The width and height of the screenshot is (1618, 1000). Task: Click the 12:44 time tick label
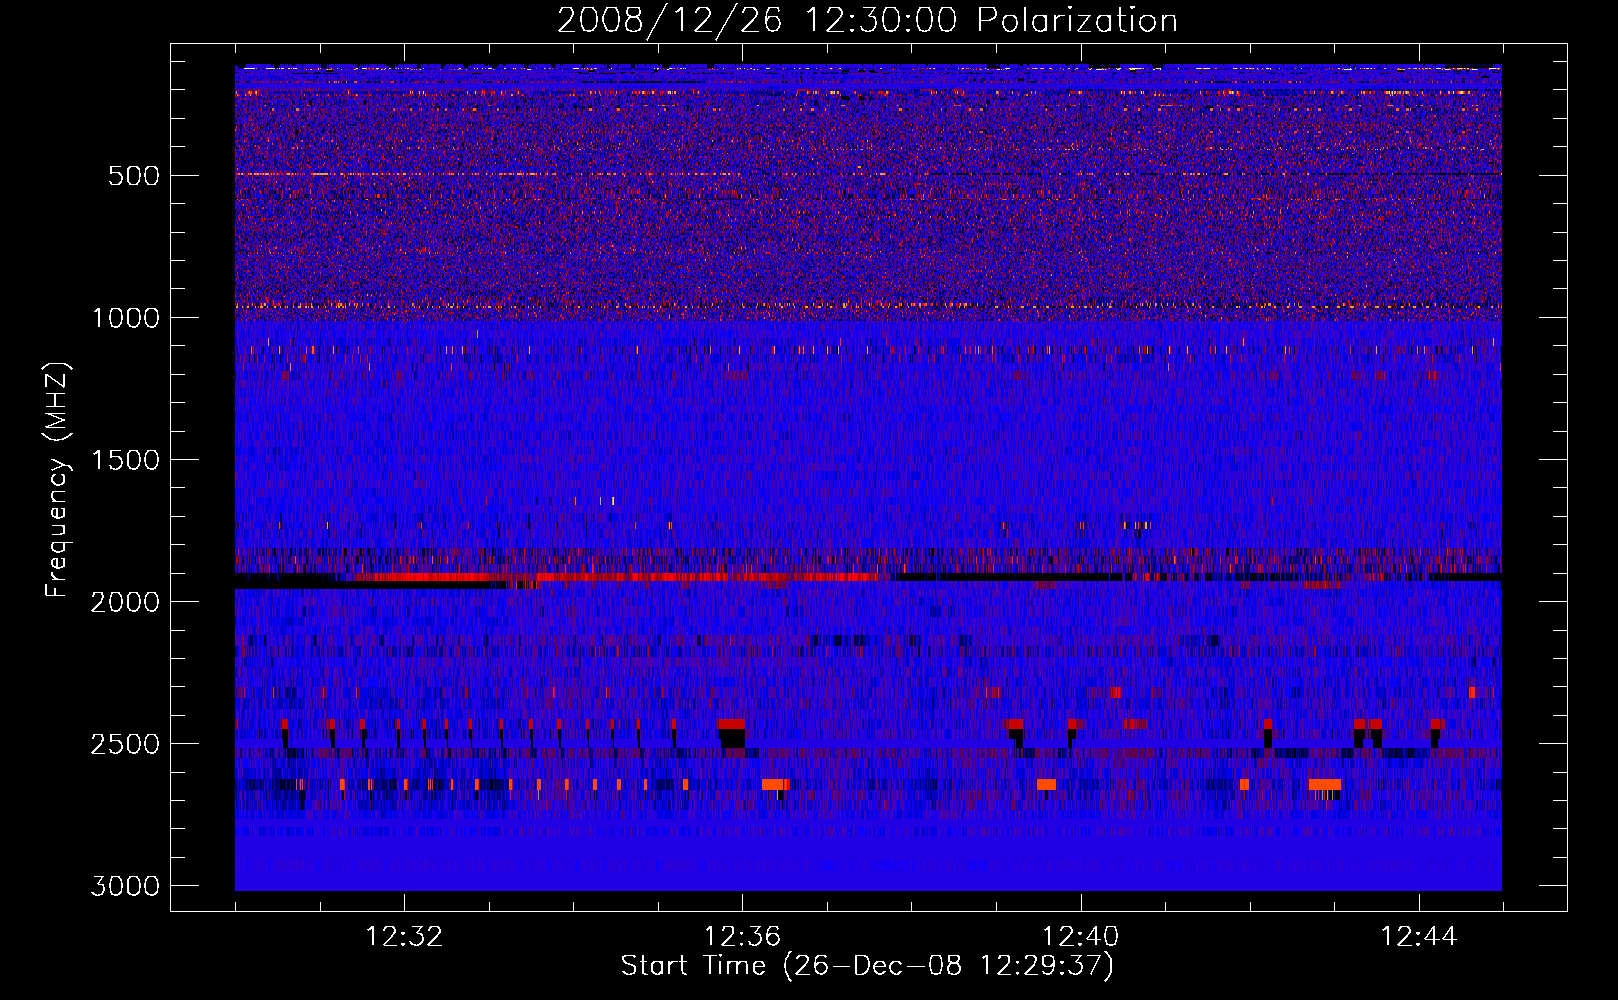coord(1418,937)
